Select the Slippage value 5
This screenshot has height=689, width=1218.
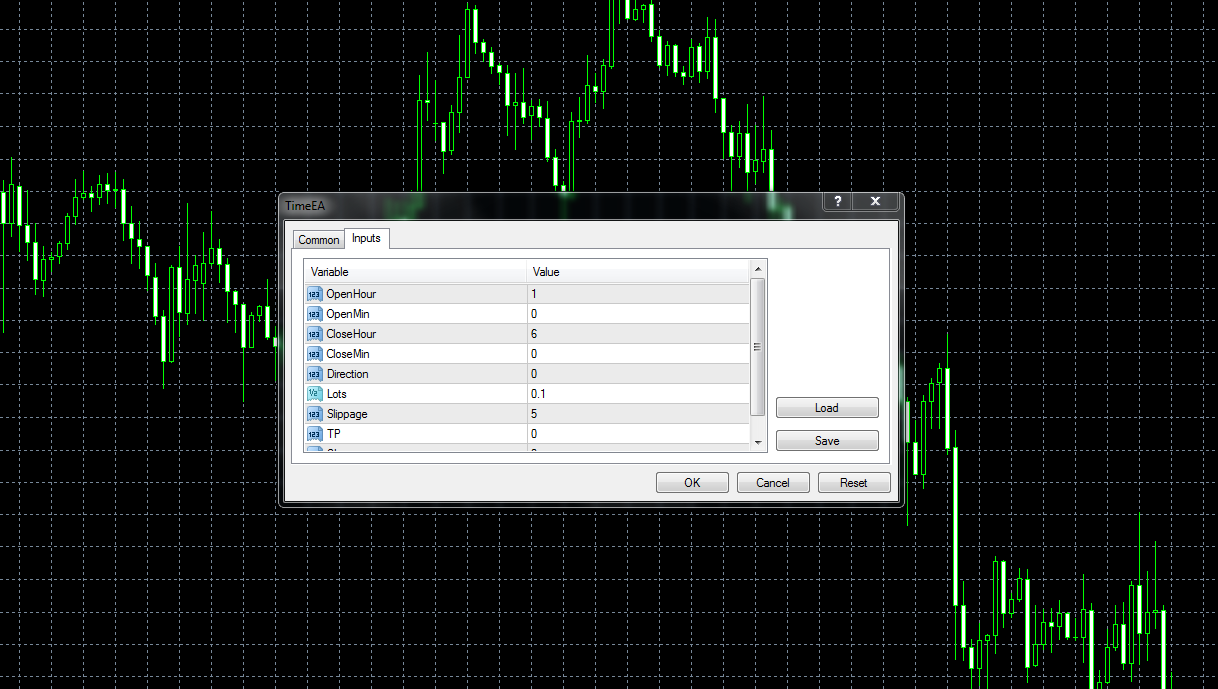point(638,414)
